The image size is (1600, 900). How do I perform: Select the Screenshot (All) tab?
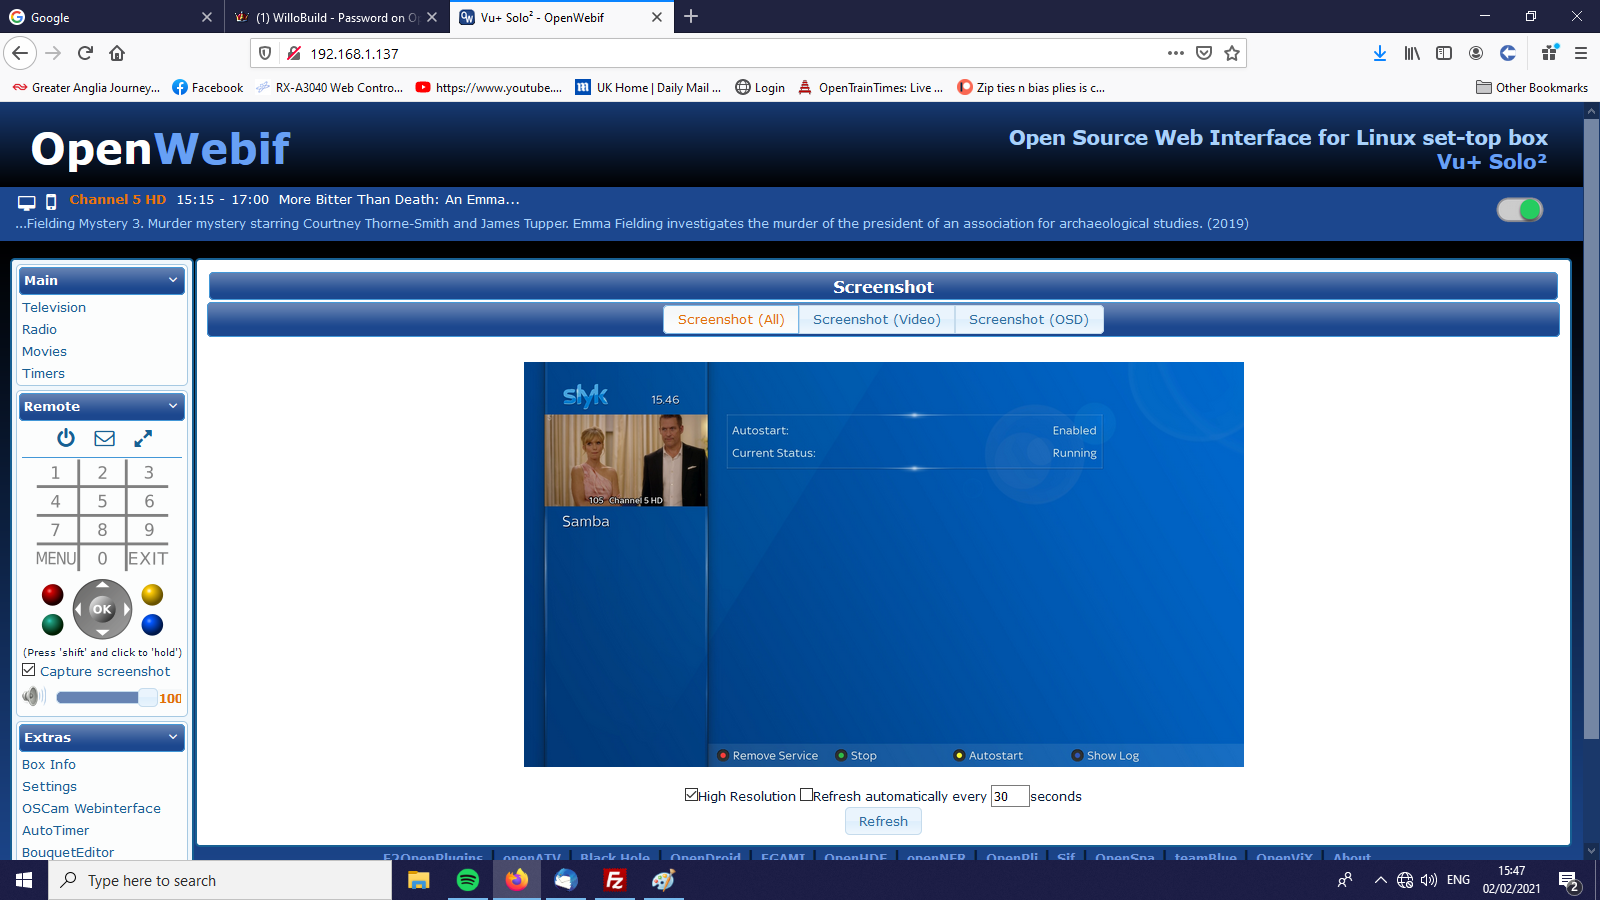point(731,319)
